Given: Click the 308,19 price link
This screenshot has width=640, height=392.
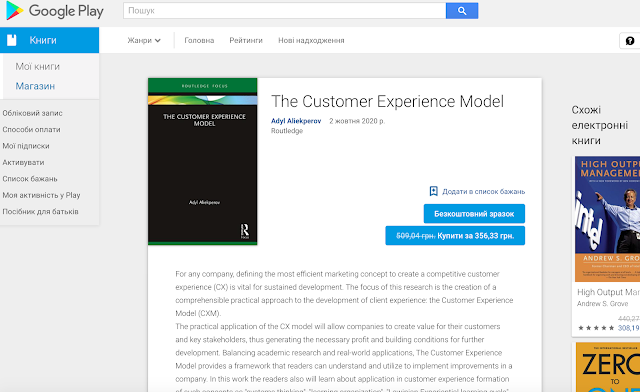Looking at the screenshot, I should (629, 328).
